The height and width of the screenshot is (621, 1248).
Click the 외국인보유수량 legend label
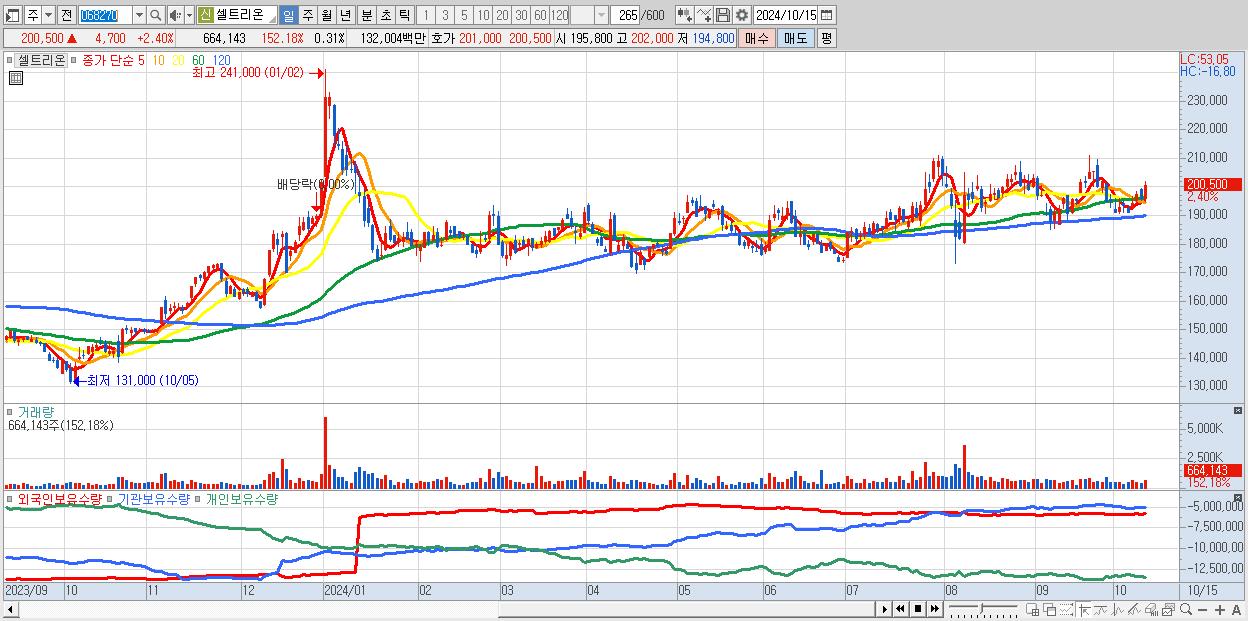coord(60,498)
